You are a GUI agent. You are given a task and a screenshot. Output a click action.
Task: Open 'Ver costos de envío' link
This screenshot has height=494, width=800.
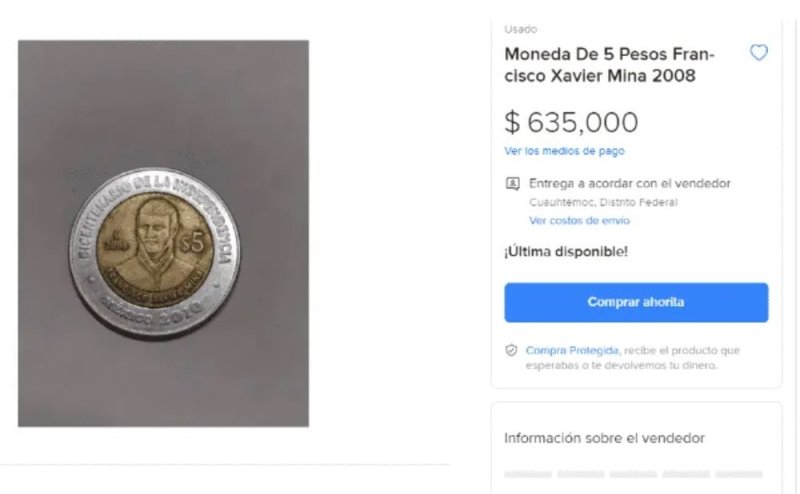click(579, 220)
